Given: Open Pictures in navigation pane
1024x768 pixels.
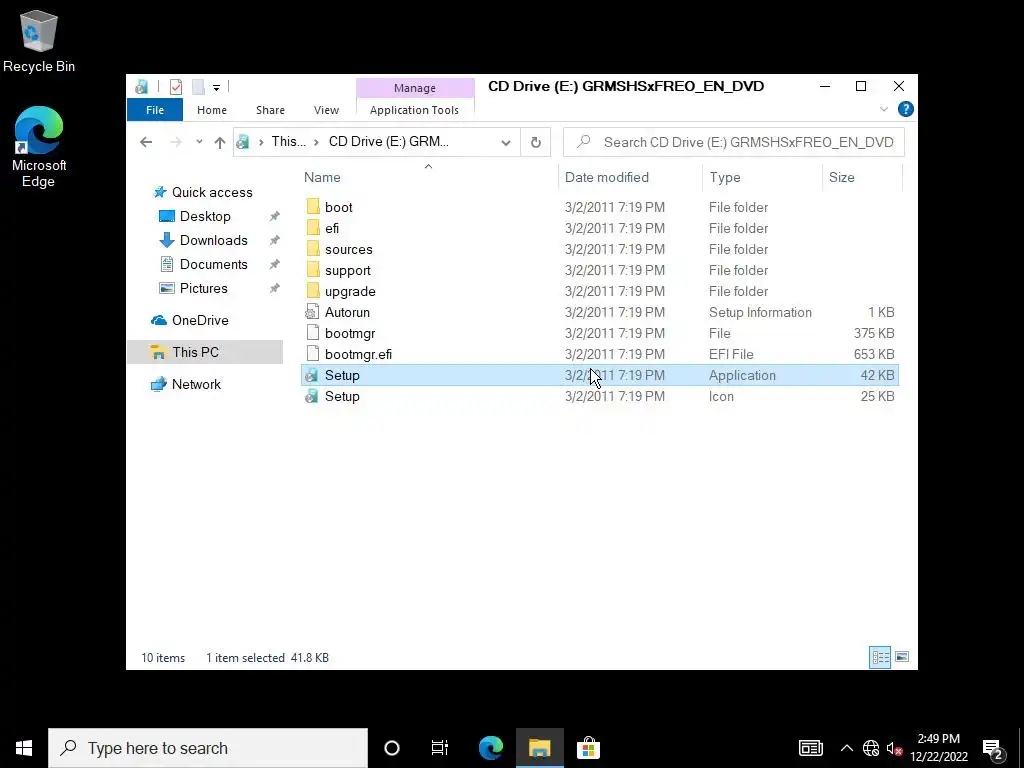Looking at the screenshot, I should 204,289.
